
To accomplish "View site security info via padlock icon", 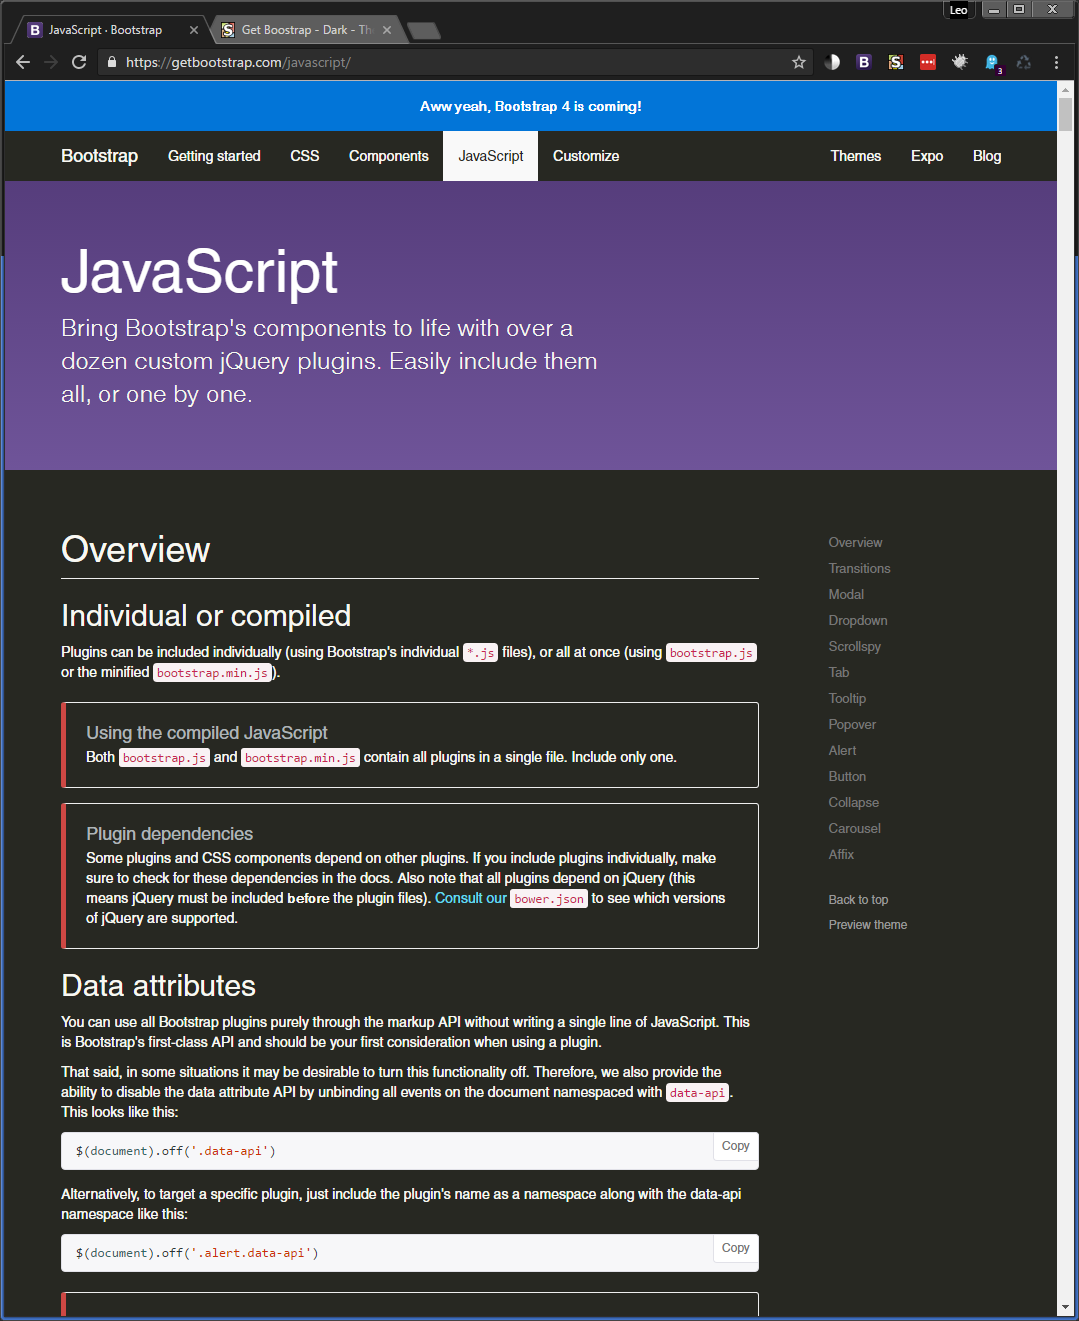I will coord(111,62).
